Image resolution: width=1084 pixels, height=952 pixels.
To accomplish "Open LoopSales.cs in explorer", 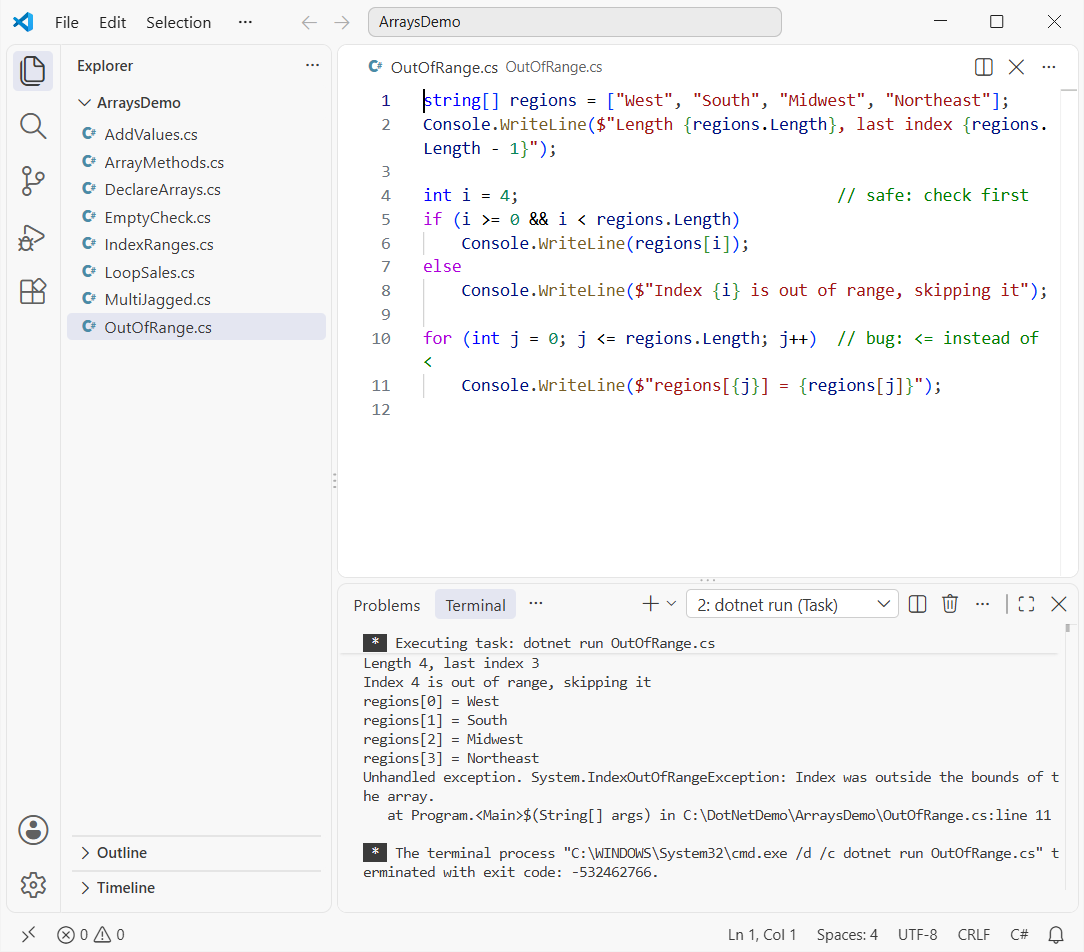I will pyautogui.click(x=196, y=272).
